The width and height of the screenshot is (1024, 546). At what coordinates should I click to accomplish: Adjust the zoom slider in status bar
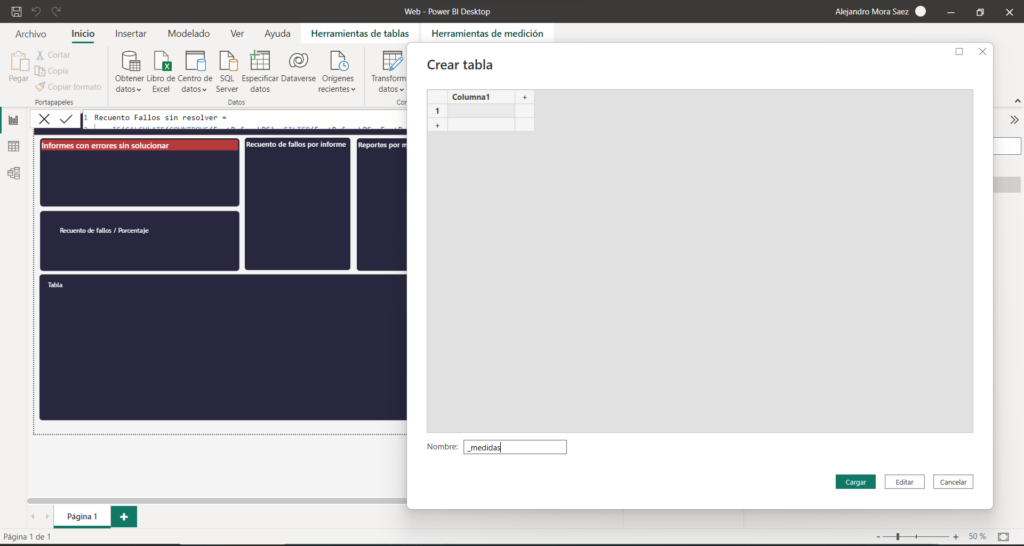coord(898,537)
